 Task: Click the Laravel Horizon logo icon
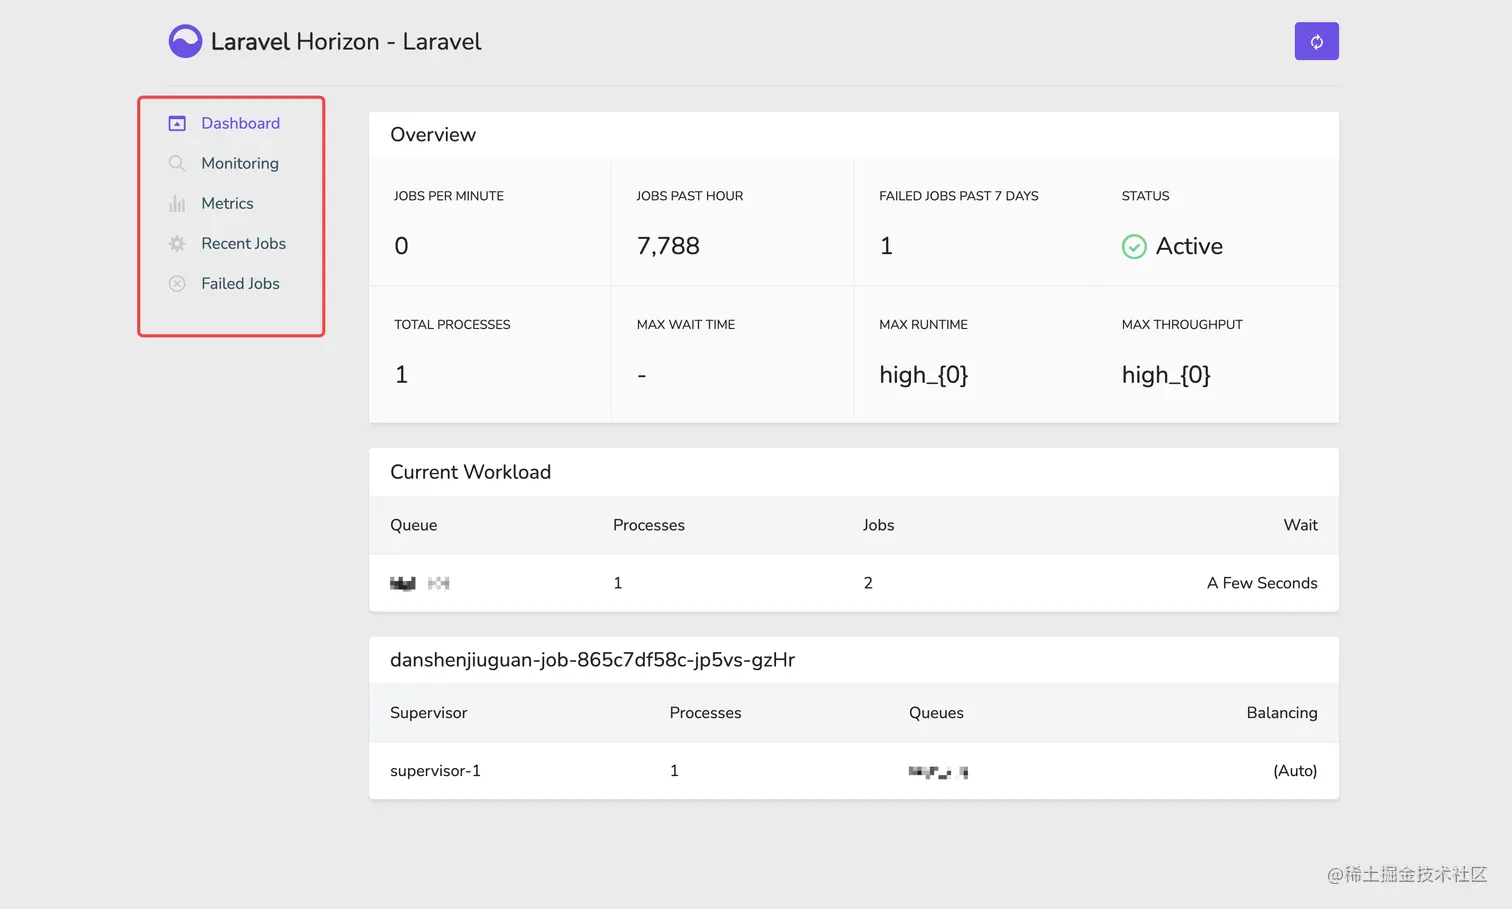[x=185, y=41]
